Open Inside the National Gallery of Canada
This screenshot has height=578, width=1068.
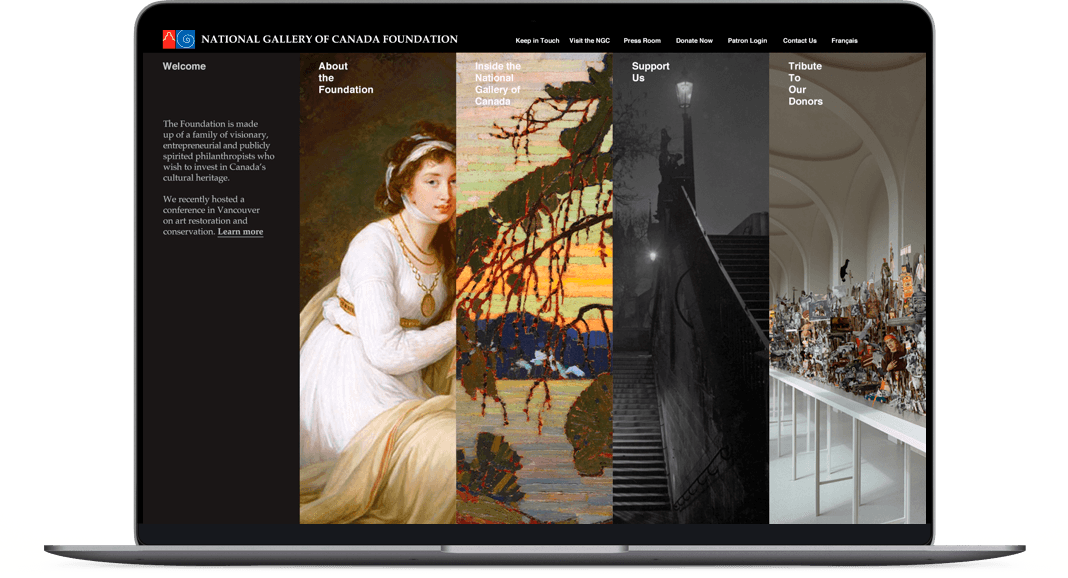tap(498, 84)
